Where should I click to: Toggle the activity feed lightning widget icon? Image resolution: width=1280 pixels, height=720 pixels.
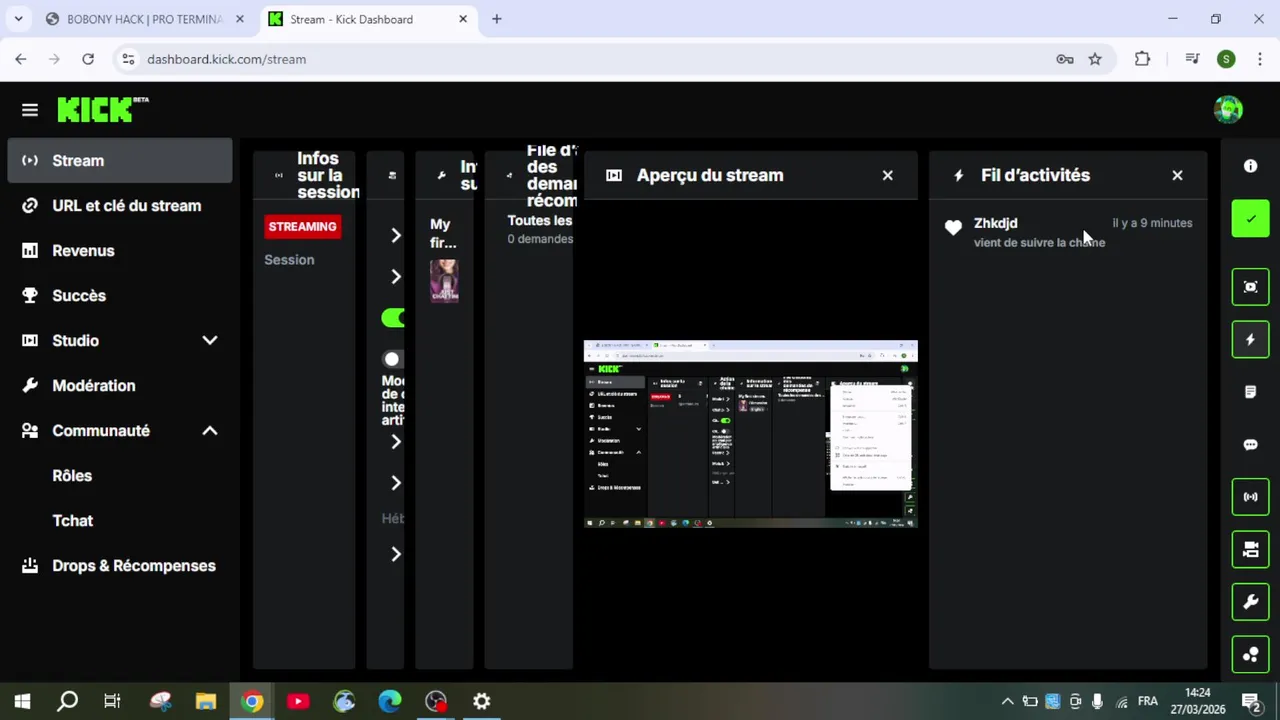click(x=1250, y=340)
